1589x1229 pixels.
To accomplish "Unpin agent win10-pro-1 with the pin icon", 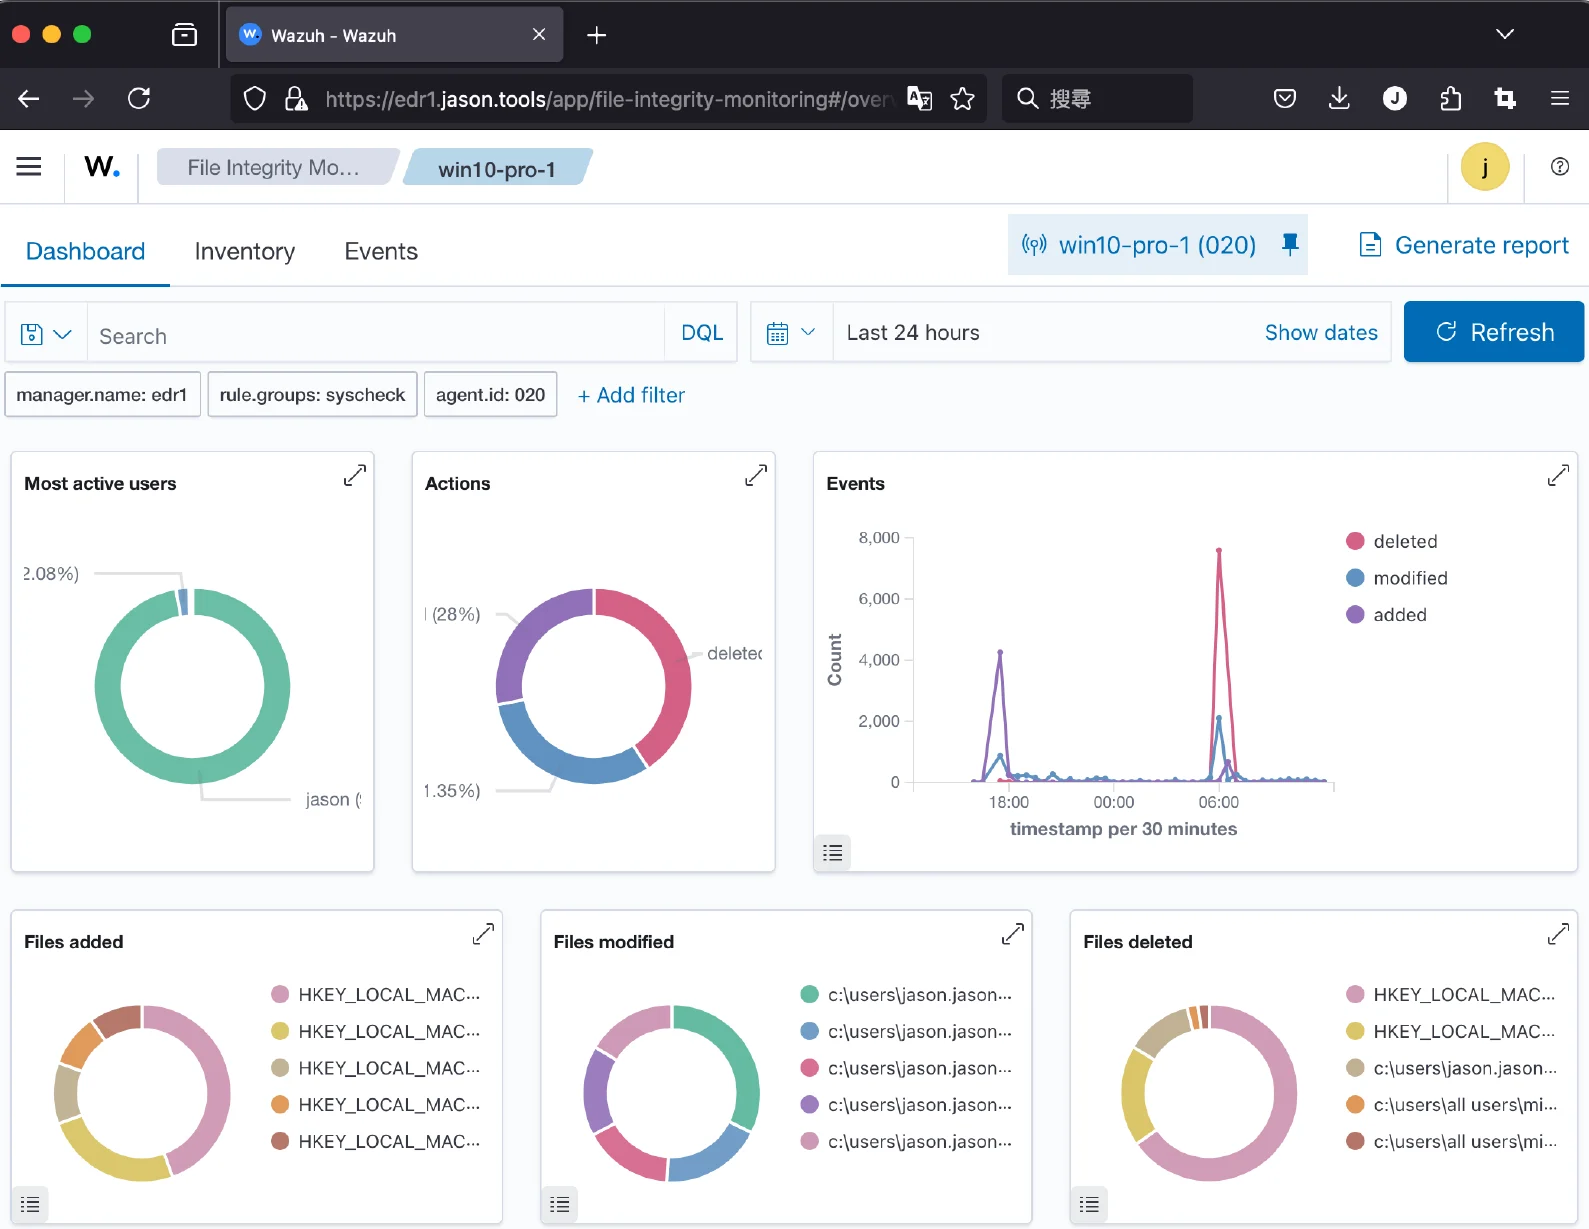I will [x=1290, y=244].
